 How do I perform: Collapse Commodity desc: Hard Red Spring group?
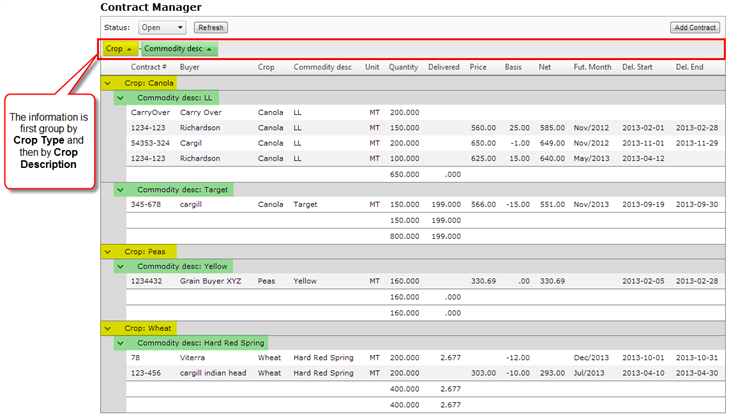120,343
